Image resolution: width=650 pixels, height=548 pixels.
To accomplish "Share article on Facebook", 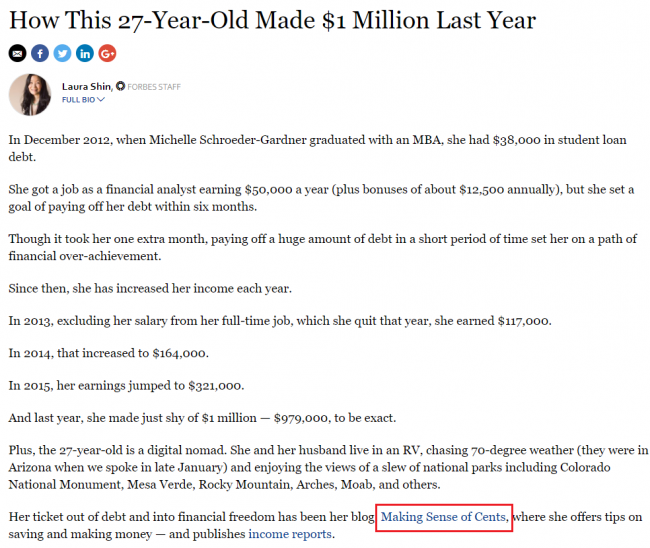I will tap(39, 53).
